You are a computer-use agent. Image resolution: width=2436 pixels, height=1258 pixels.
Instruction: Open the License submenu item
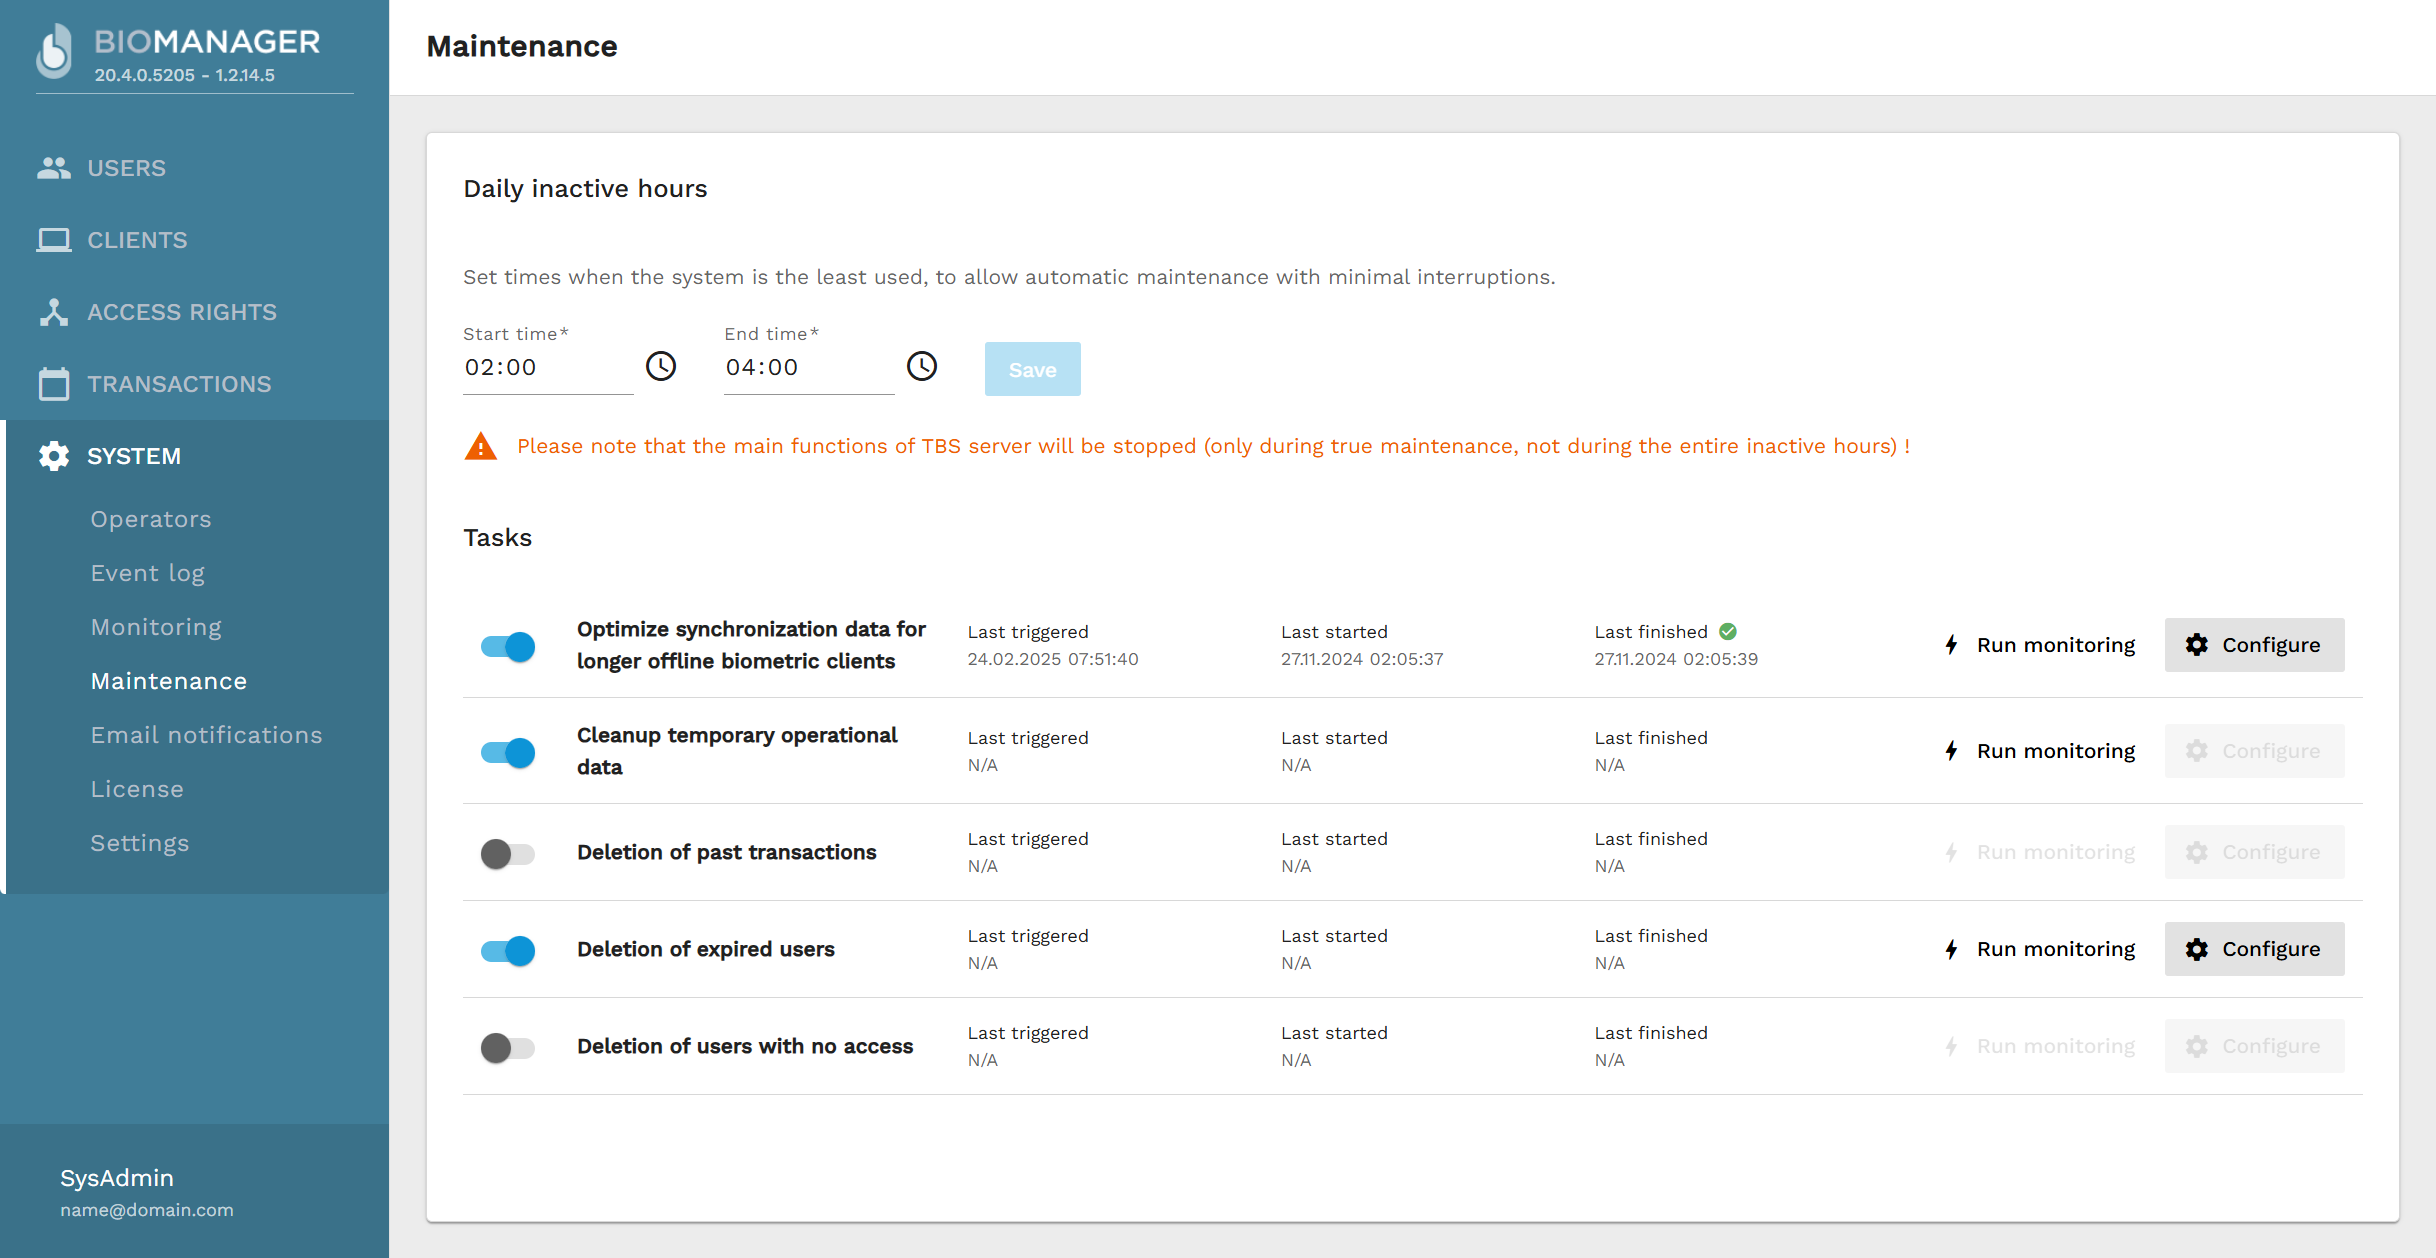tap(137, 789)
